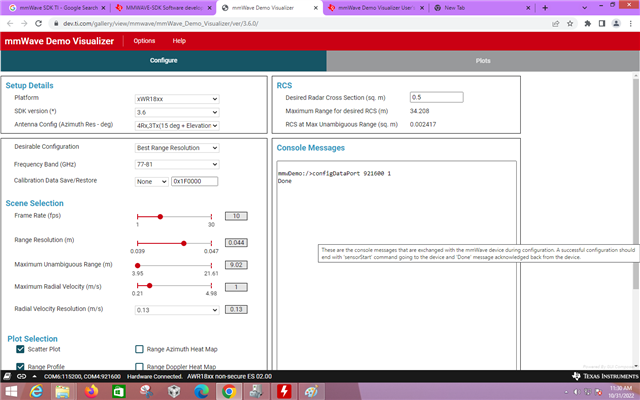Share this page icon in address bar
The image size is (640, 400).
click(556, 24)
